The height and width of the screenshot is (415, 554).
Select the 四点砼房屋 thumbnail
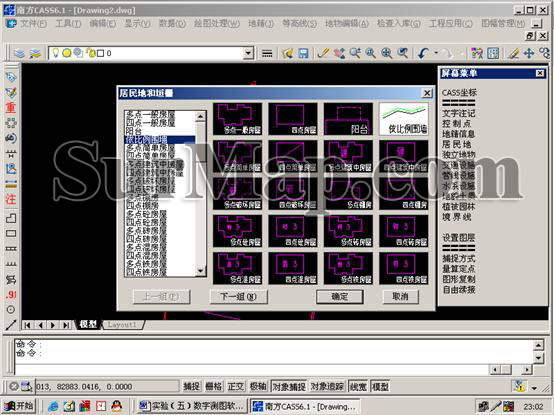pyautogui.click(x=293, y=231)
